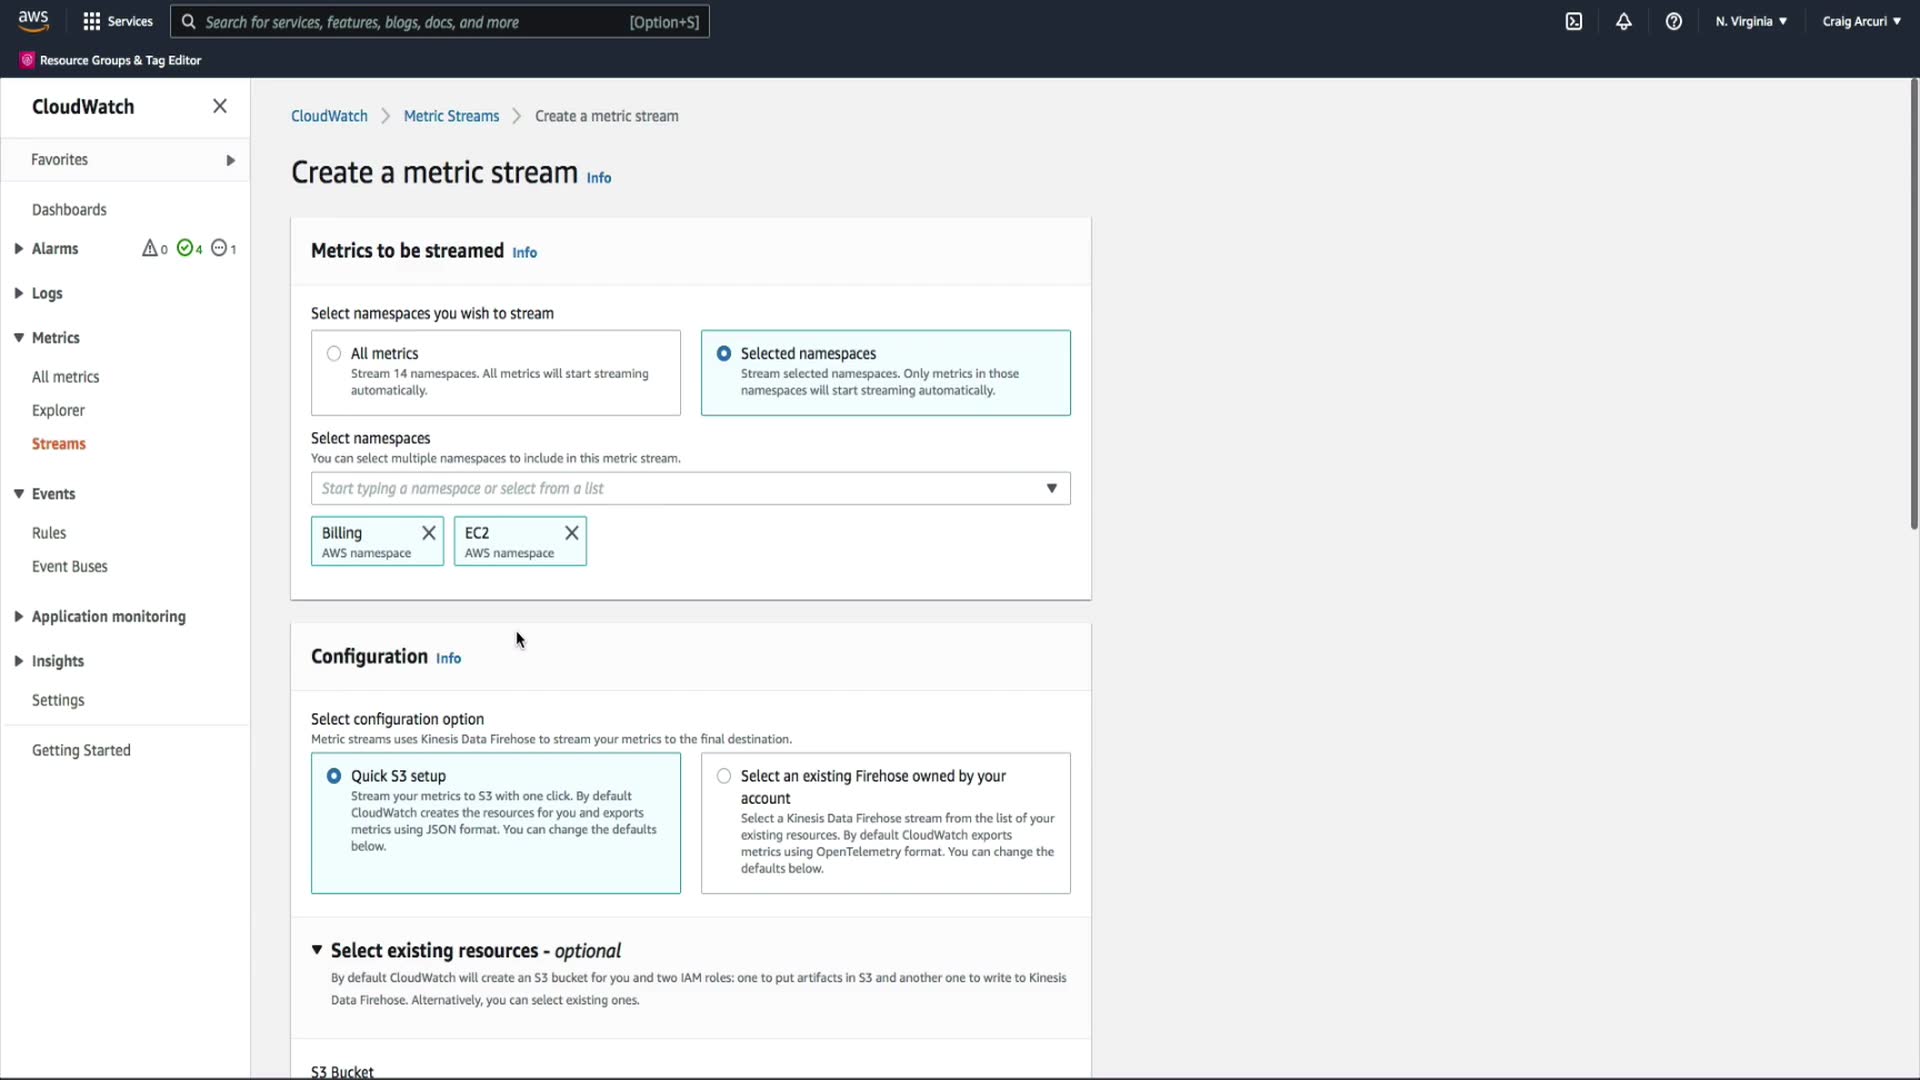Choose Selected namespaces radio option
1920x1080 pixels.
pyautogui.click(x=724, y=354)
